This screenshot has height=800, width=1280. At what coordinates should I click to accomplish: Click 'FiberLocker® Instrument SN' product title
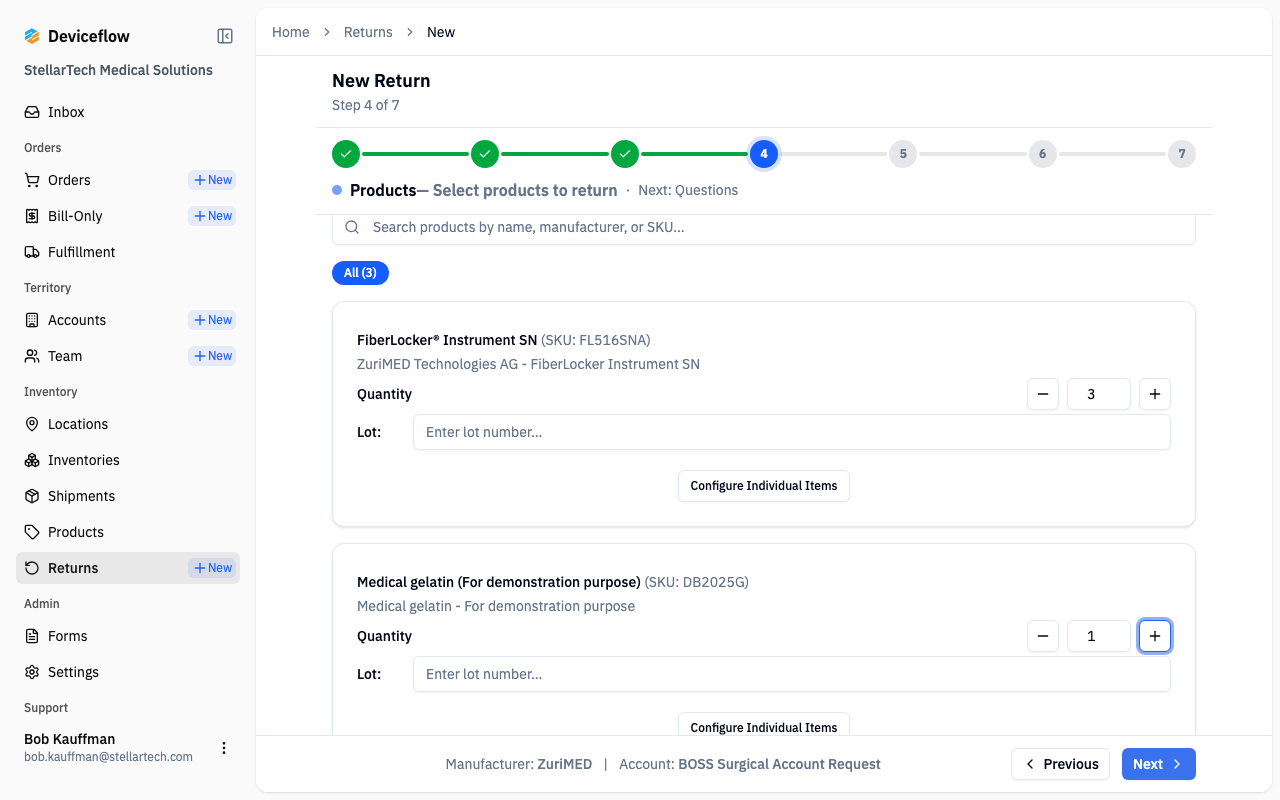tap(447, 340)
